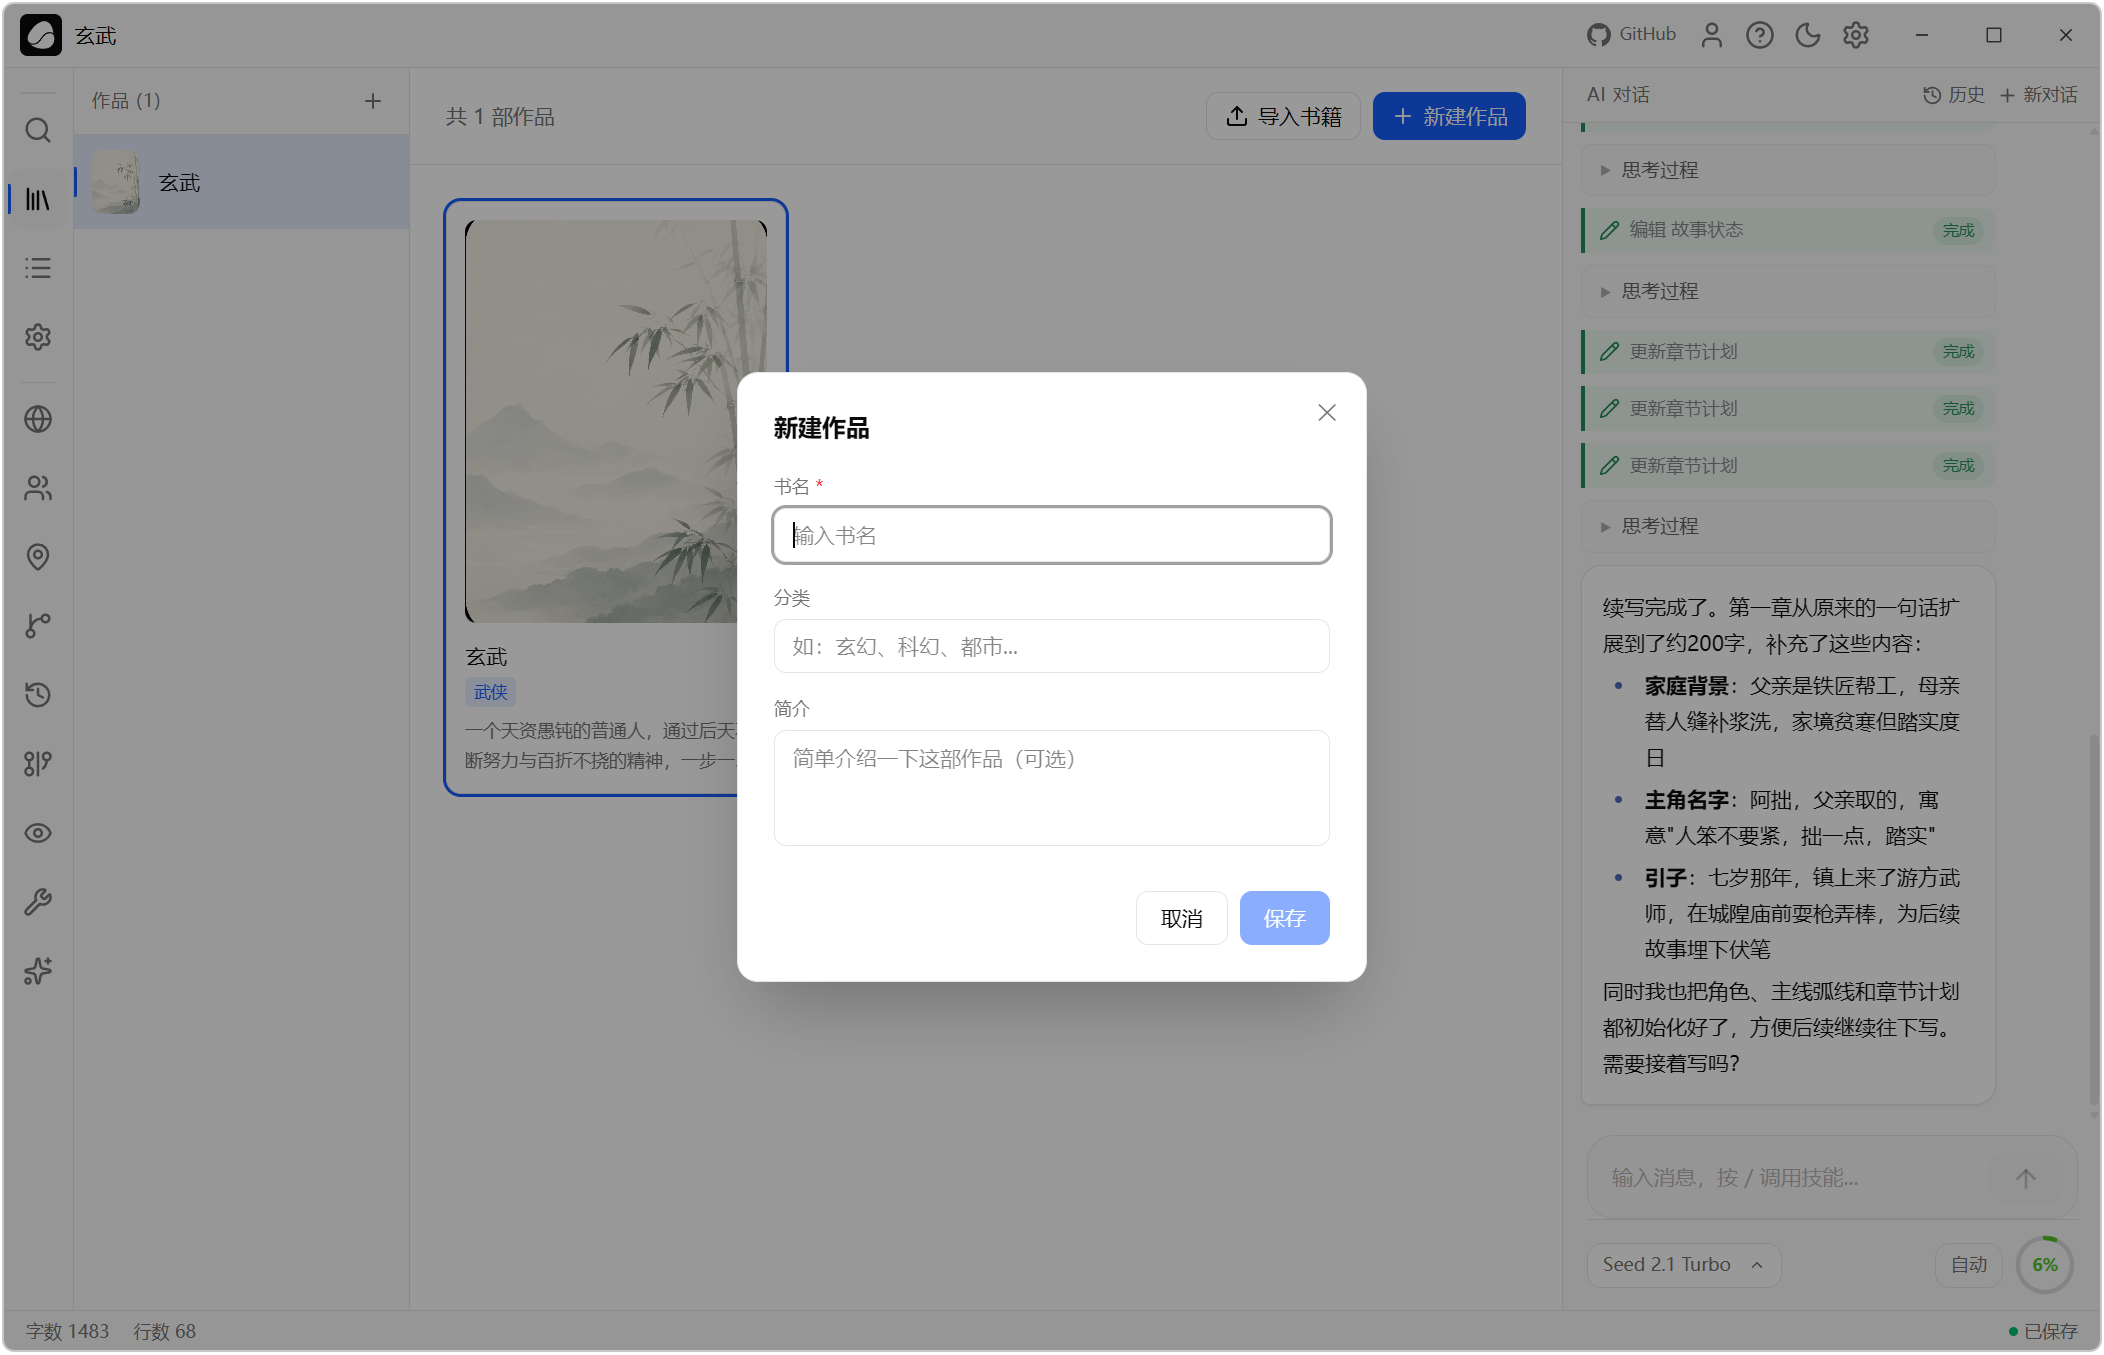The width and height of the screenshot is (2104, 1355).
Task: Open the characters people sidebar icon
Action: [x=38, y=488]
